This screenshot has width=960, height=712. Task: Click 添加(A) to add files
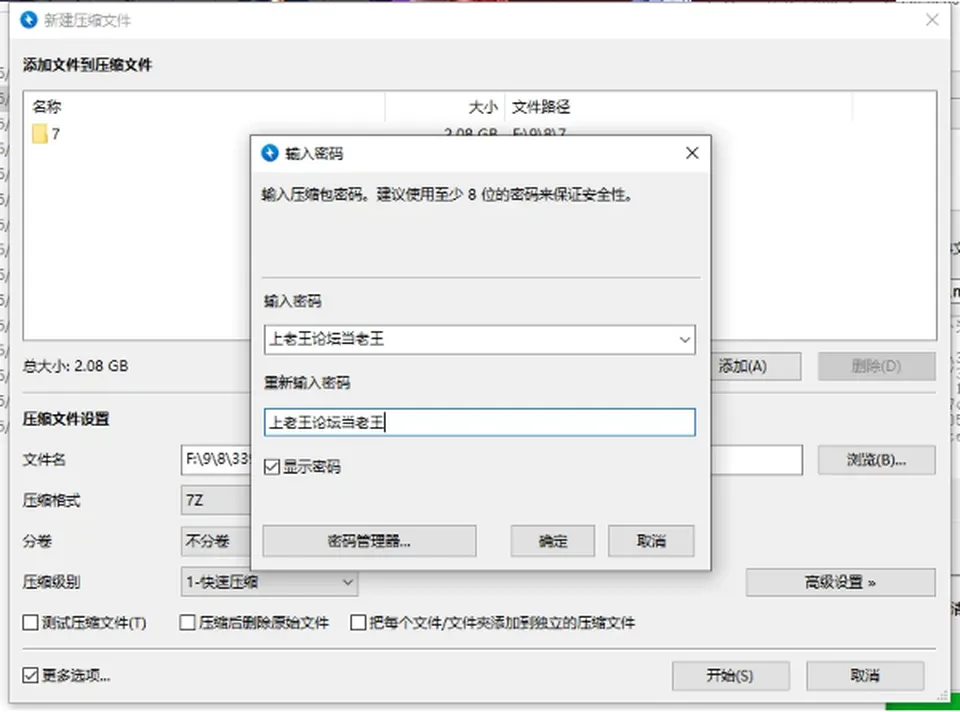(756, 366)
